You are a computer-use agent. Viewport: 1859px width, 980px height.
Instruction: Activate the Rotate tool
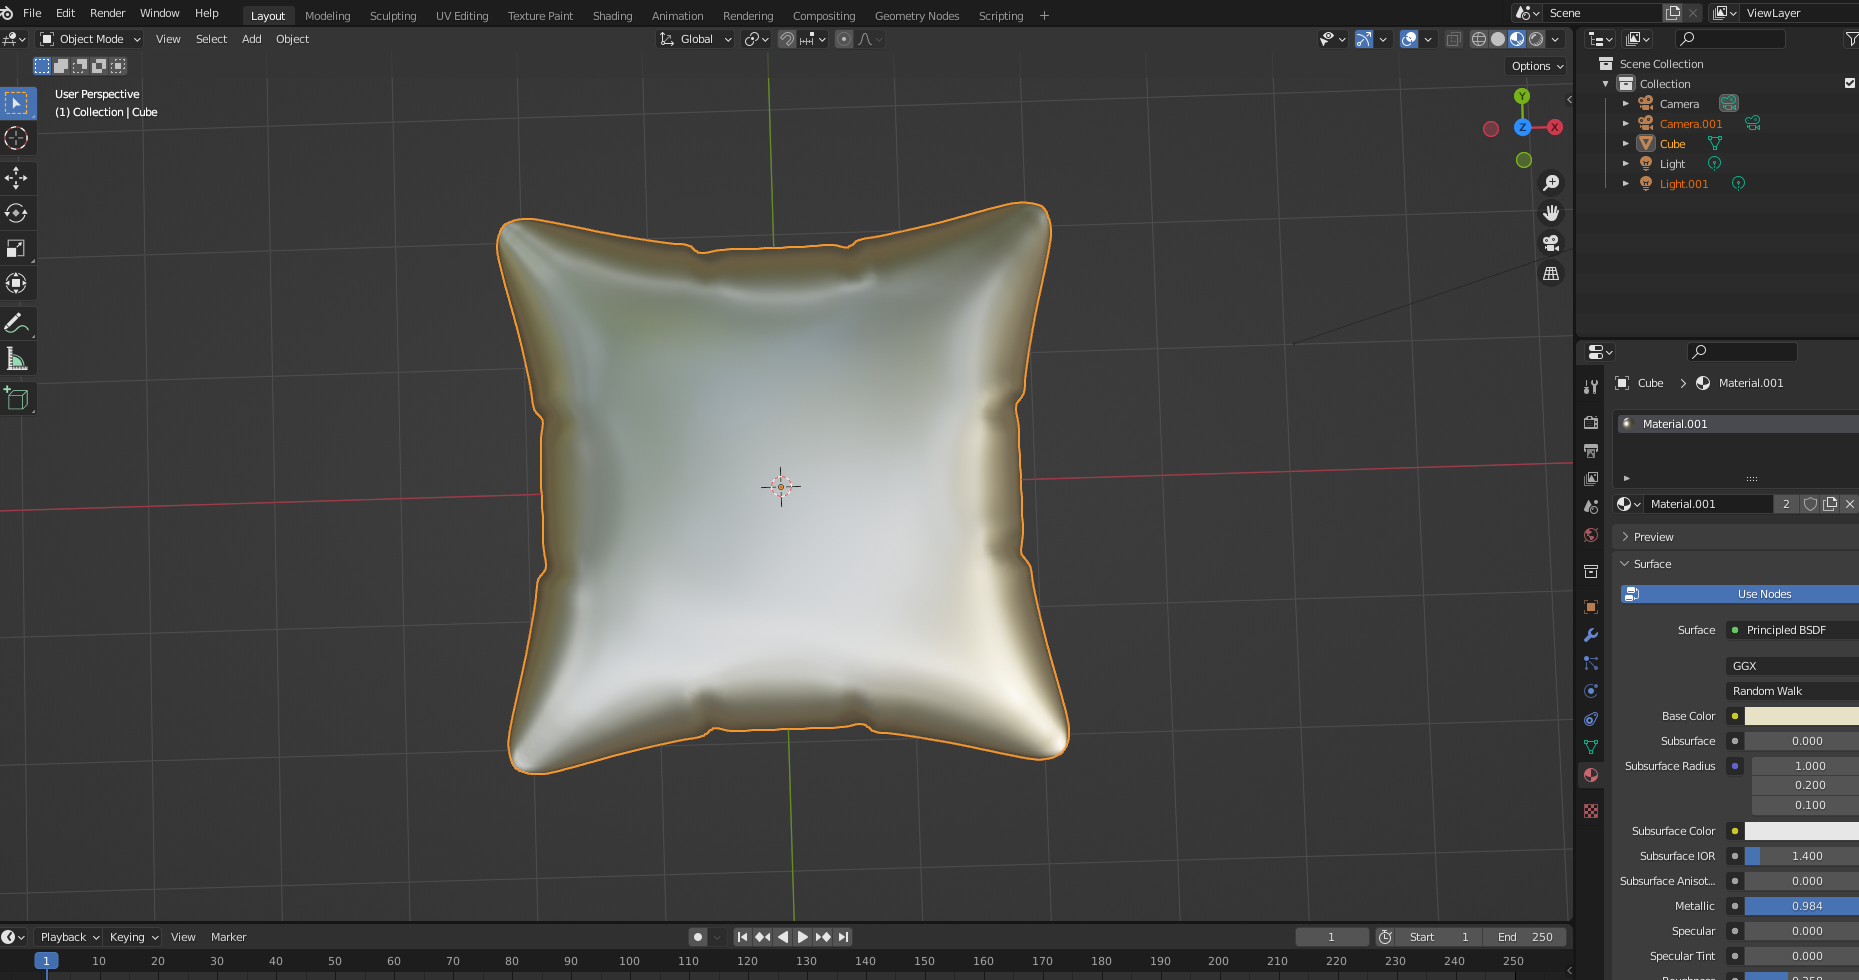pos(16,213)
